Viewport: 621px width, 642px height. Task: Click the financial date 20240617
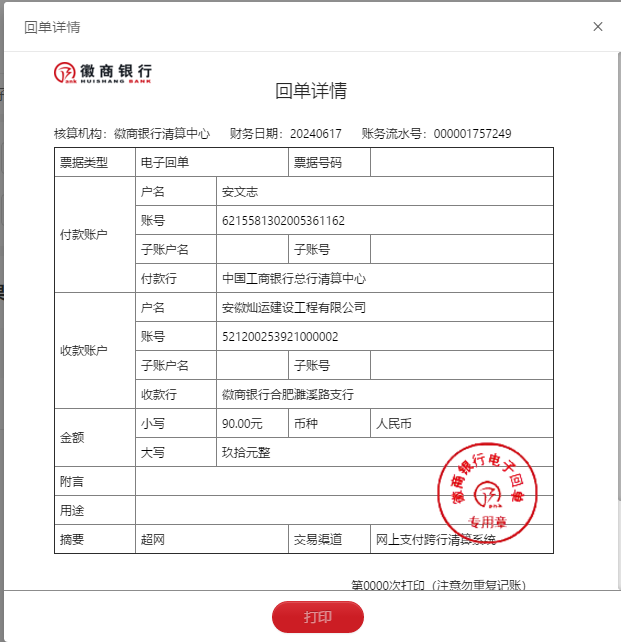coord(315,134)
